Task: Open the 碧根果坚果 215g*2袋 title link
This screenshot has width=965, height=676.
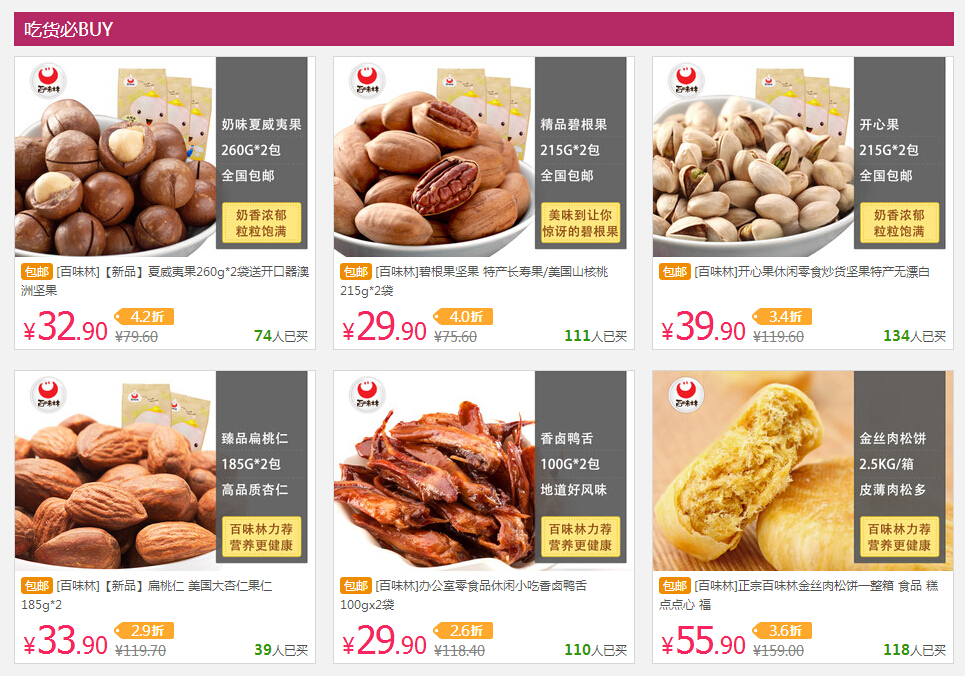Action: coord(474,281)
